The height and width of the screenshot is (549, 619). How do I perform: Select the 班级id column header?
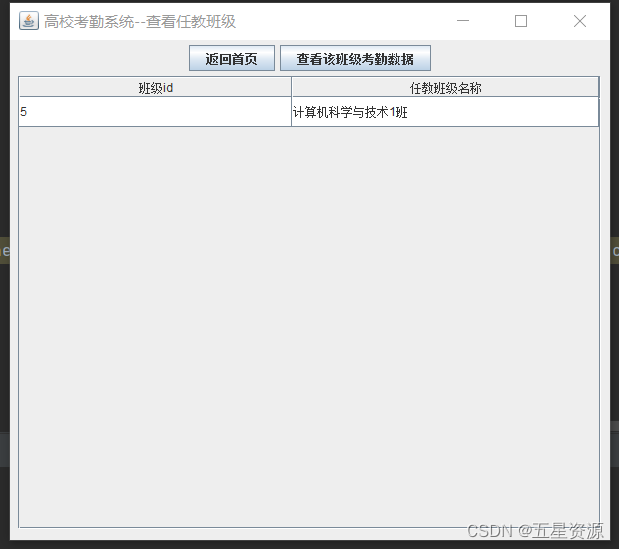coord(155,88)
